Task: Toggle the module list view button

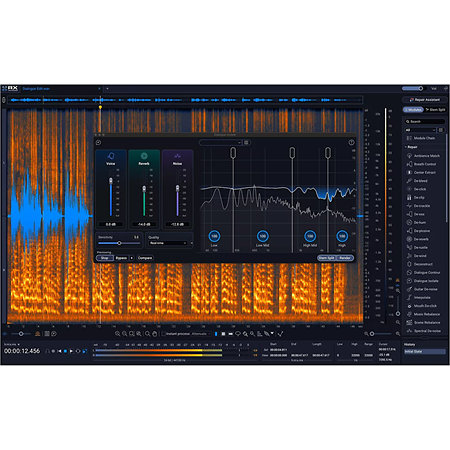Action: pyautogui.click(x=441, y=130)
